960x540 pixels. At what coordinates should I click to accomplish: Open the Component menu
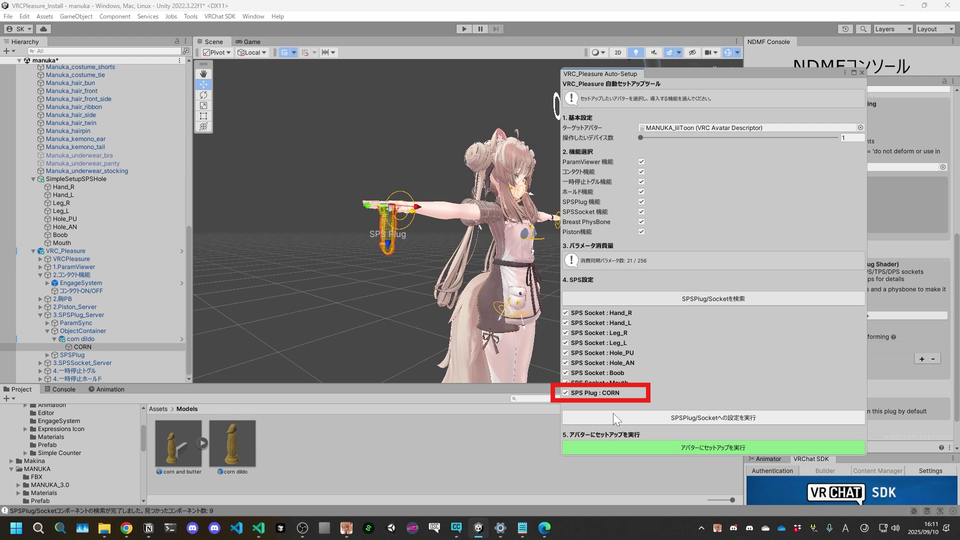pos(114,17)
